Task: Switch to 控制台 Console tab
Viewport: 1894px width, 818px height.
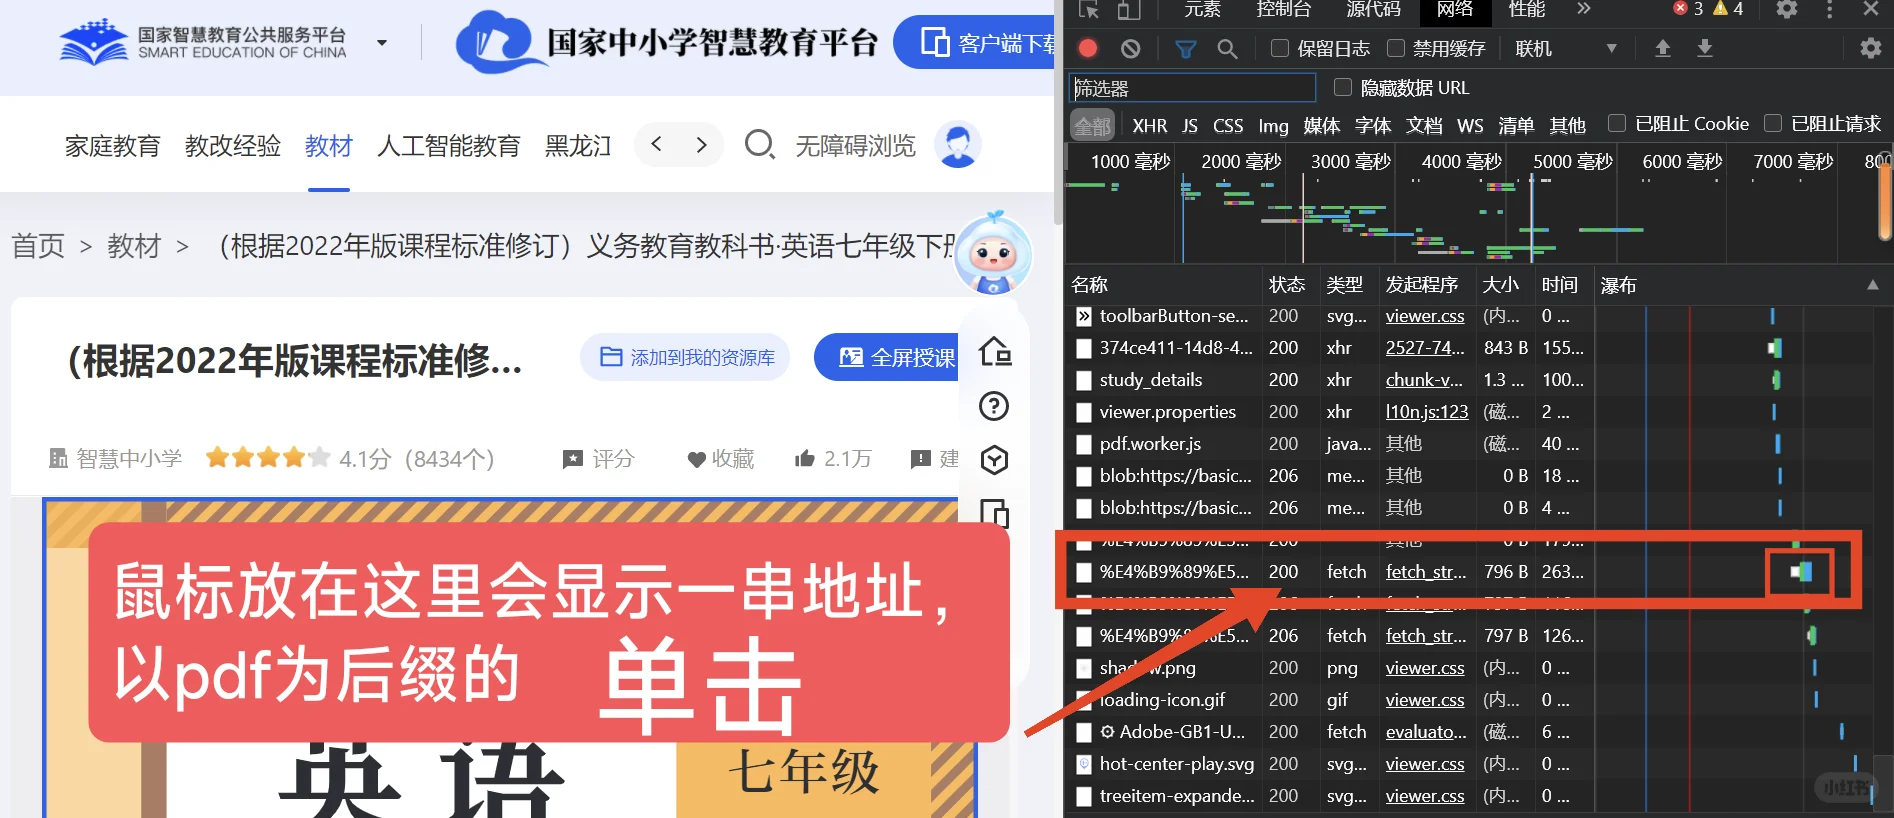Action: (x=1283, y=9)
